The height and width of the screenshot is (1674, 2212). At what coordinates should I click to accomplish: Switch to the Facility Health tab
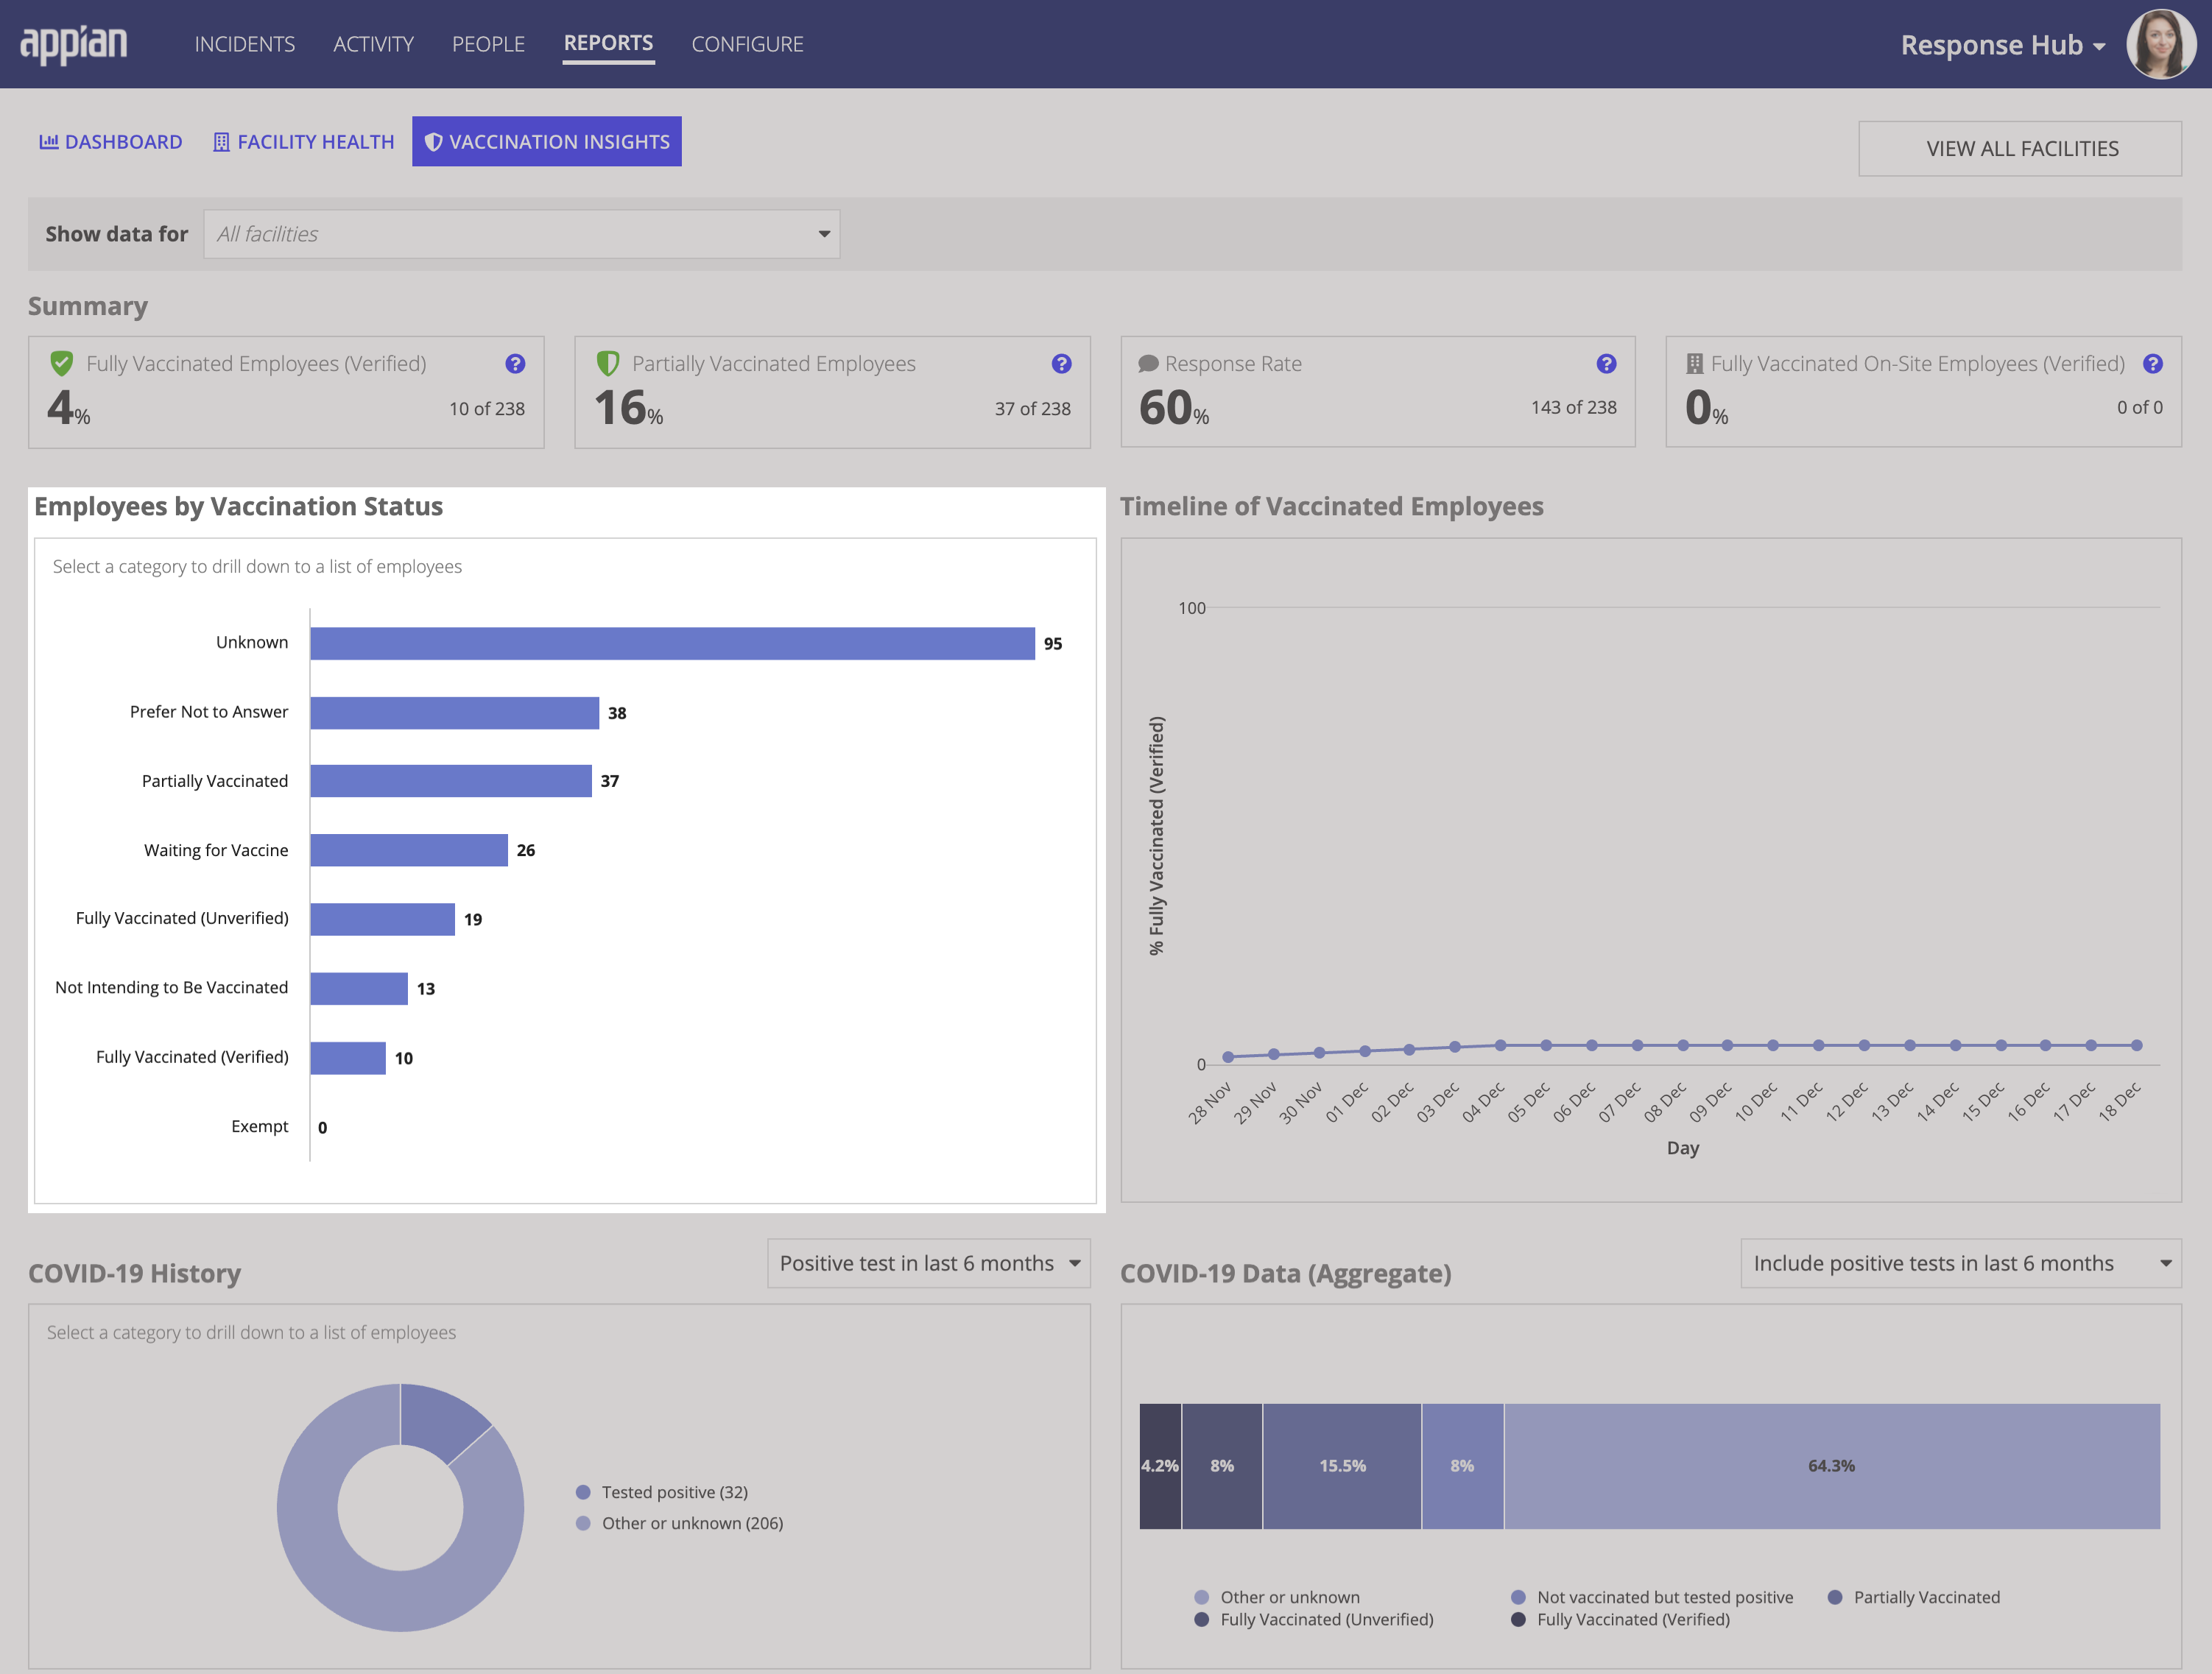(x=304, y=142)
